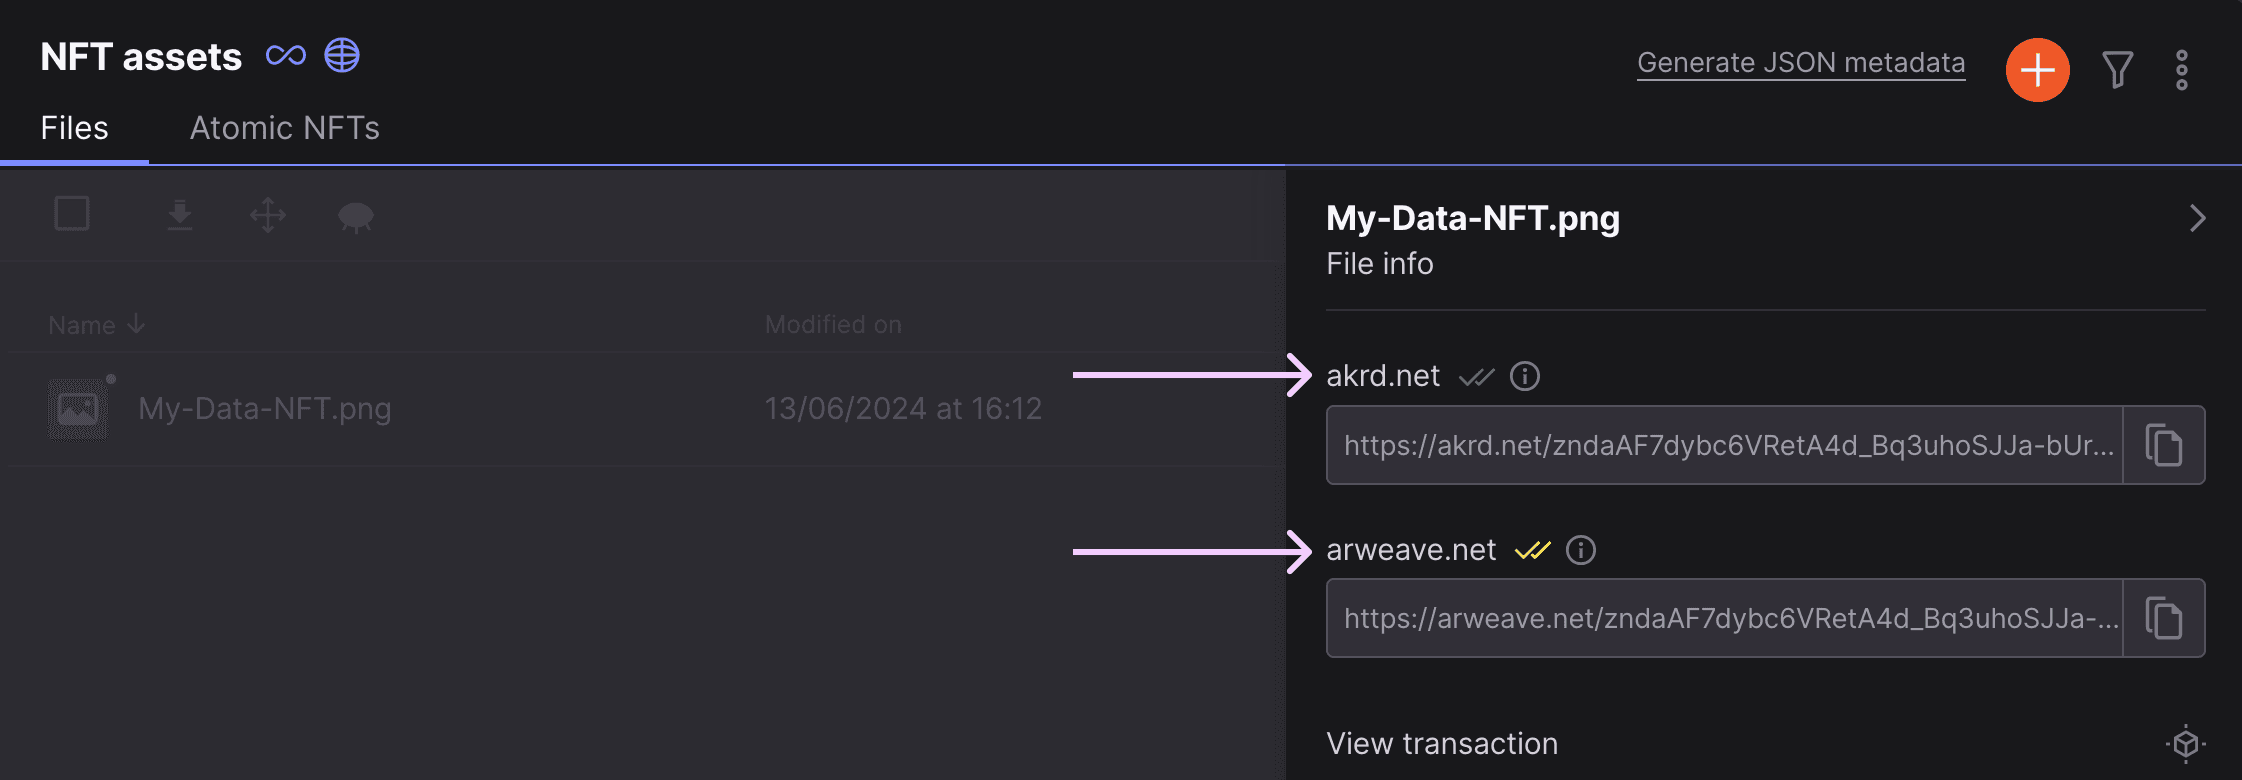Click the infinity icon next to NFT assets
2242x780 pixels.
pos(286,56)
